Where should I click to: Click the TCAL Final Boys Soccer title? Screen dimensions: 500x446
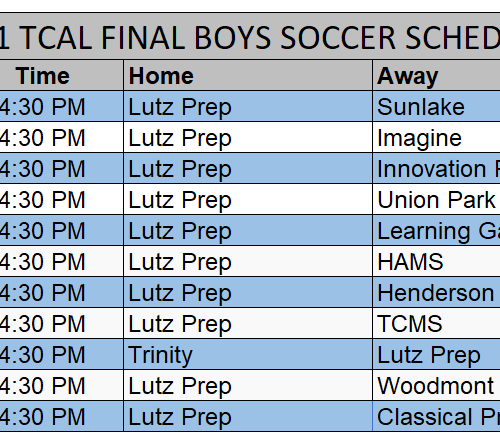coord(250,37)
